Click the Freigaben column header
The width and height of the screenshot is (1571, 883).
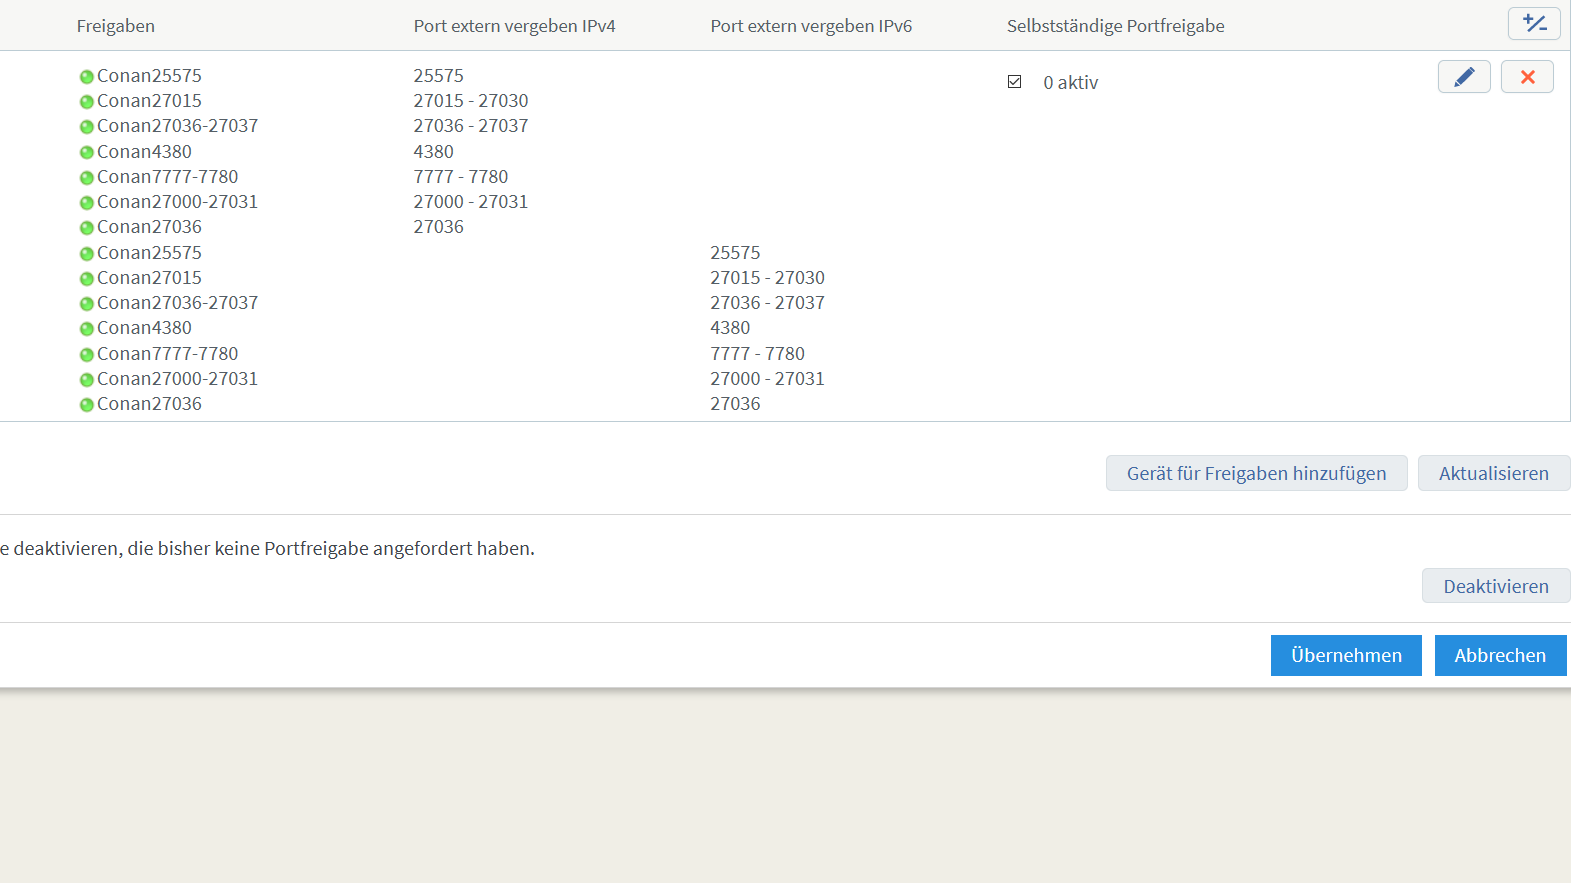[116, 26]
